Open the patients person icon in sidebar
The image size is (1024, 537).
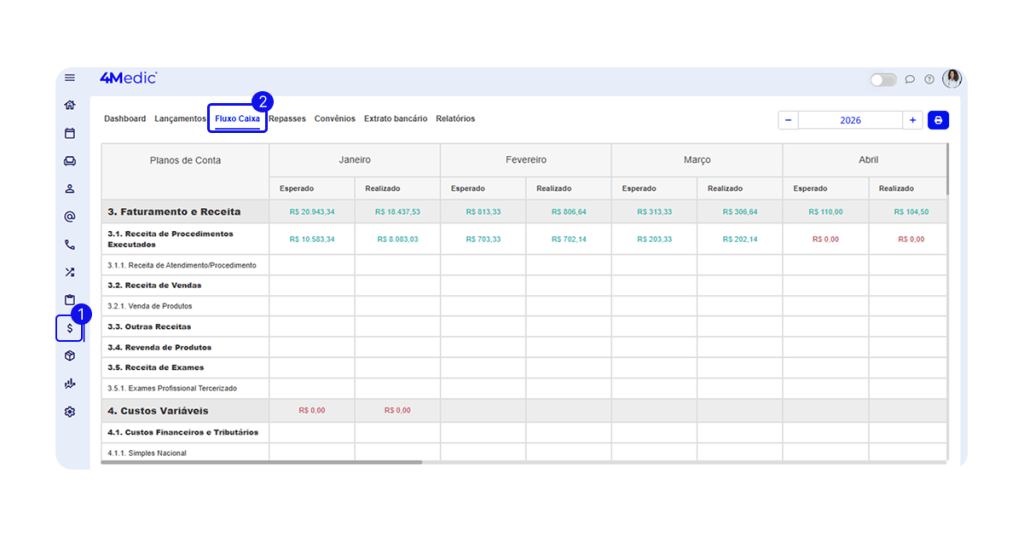coord(69,188)
